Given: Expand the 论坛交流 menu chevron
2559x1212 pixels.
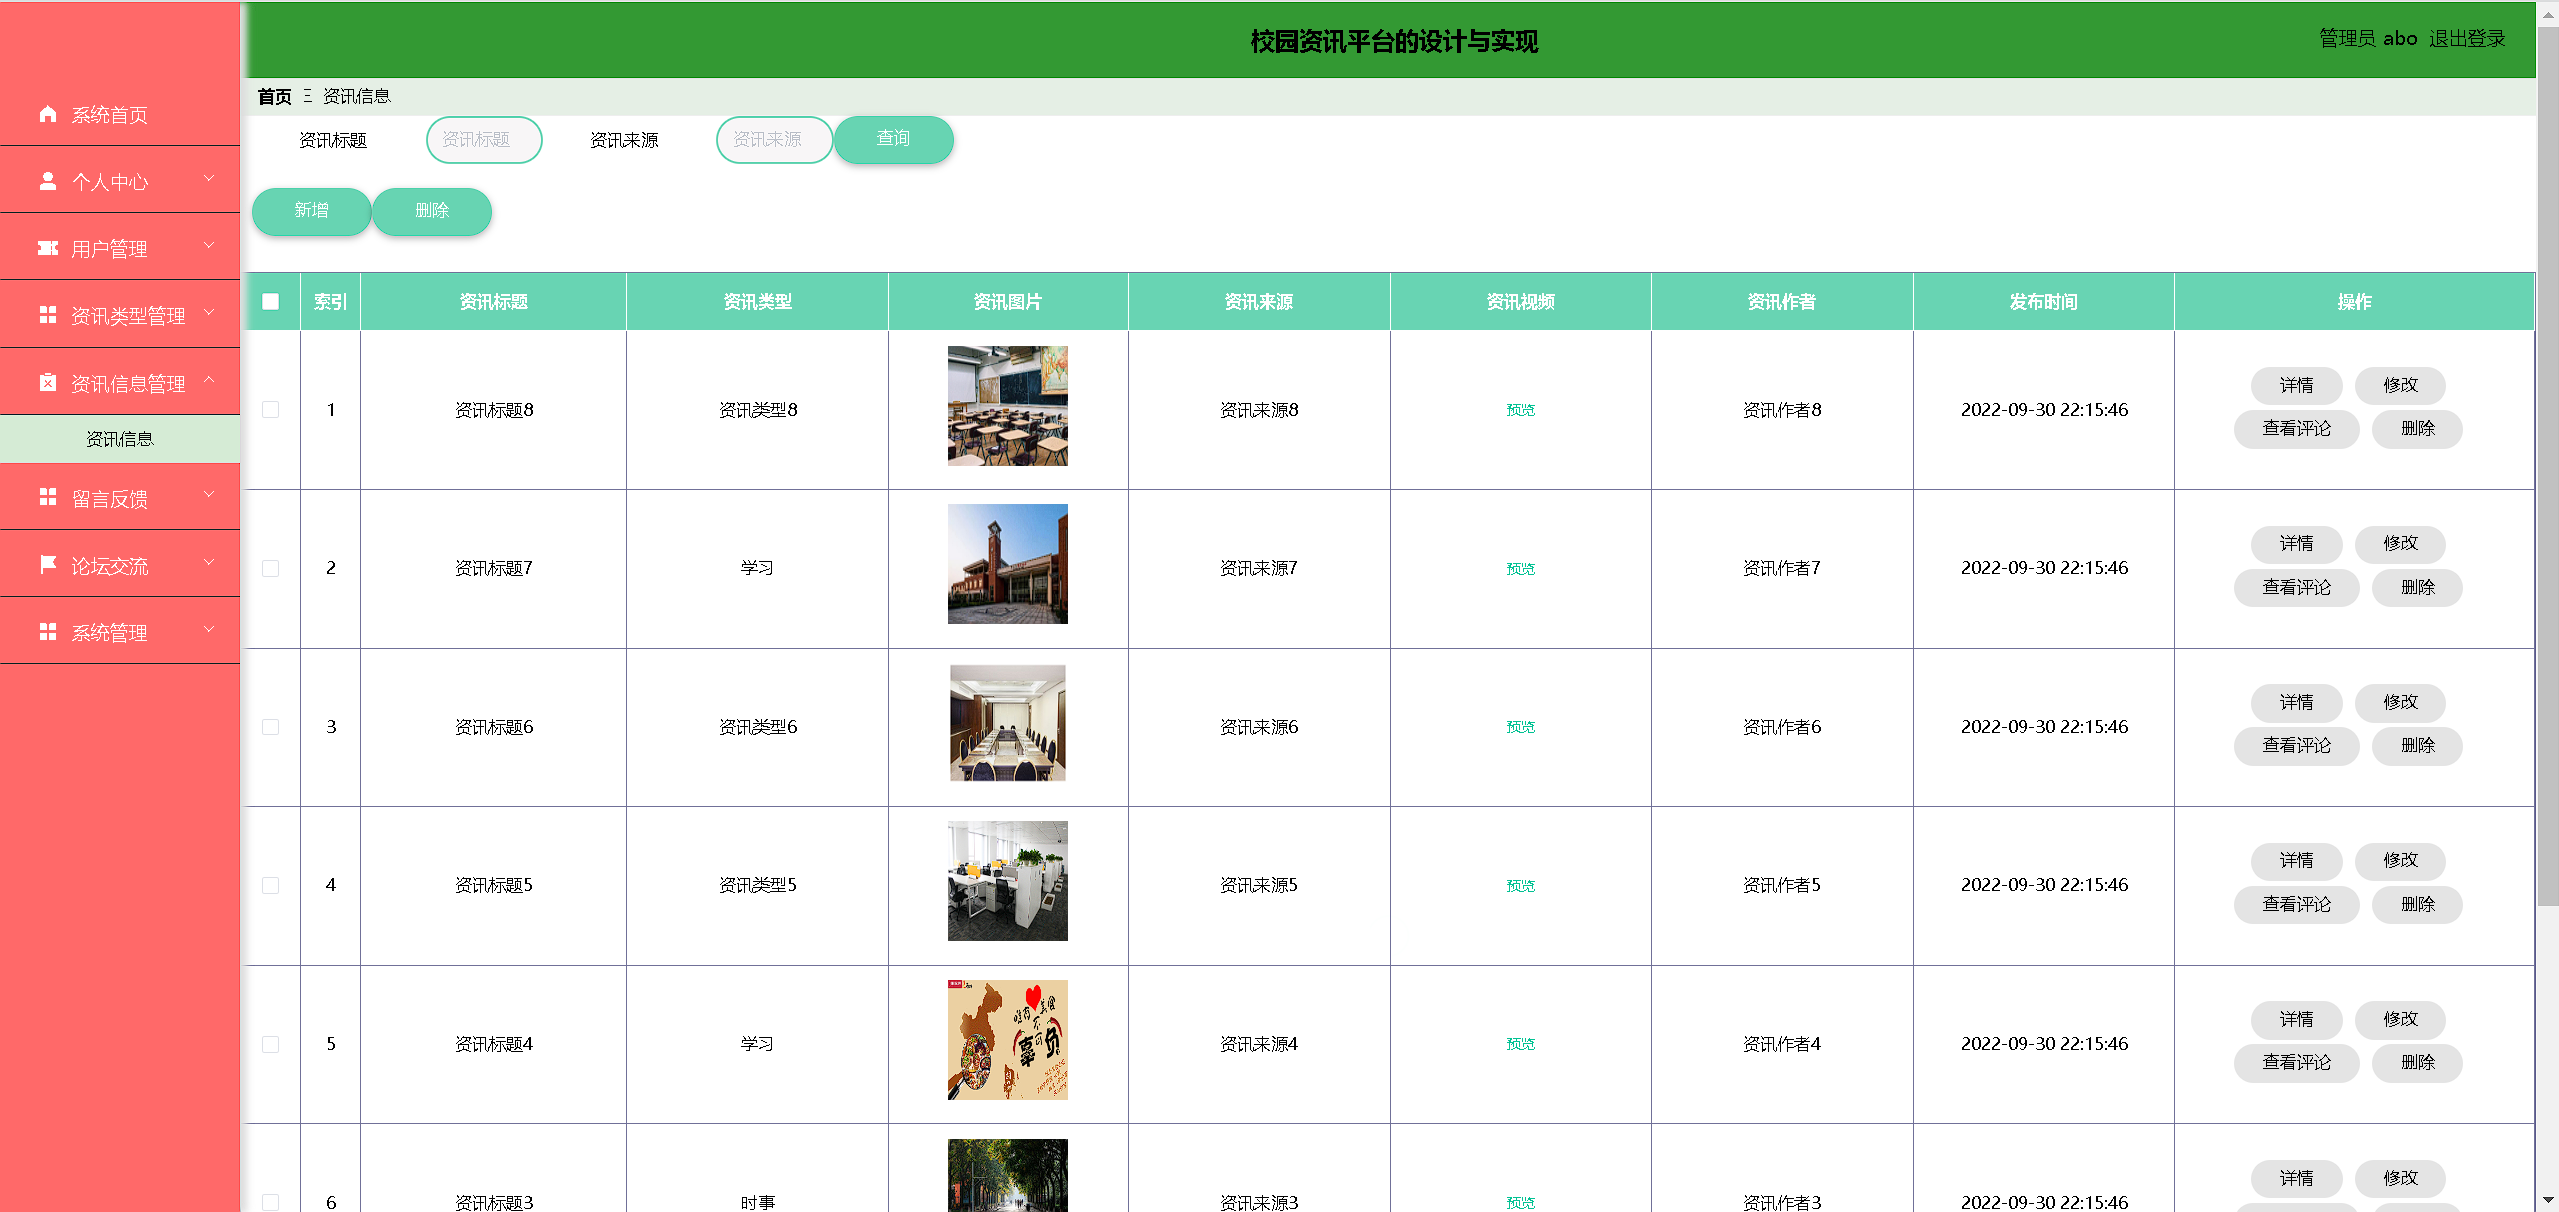Looking at the screenshot, I should pyautogui.click(x=209, y=563).
